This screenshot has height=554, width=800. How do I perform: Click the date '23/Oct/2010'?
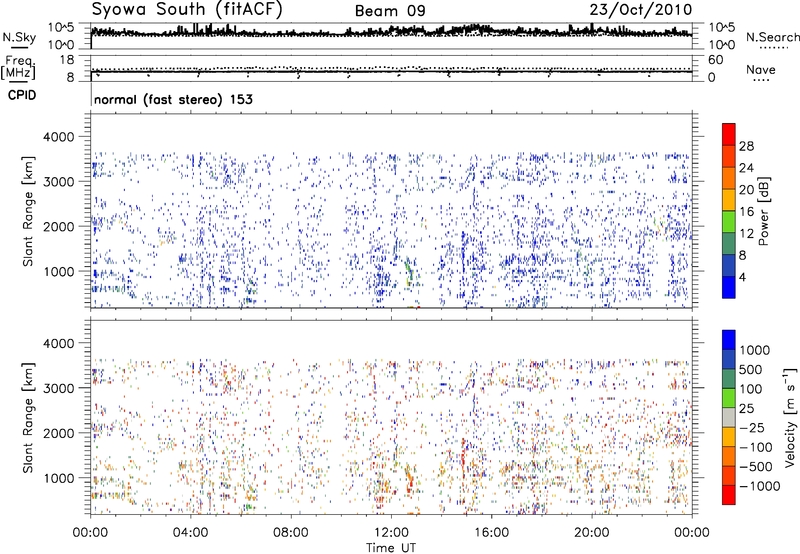[641, 10]
